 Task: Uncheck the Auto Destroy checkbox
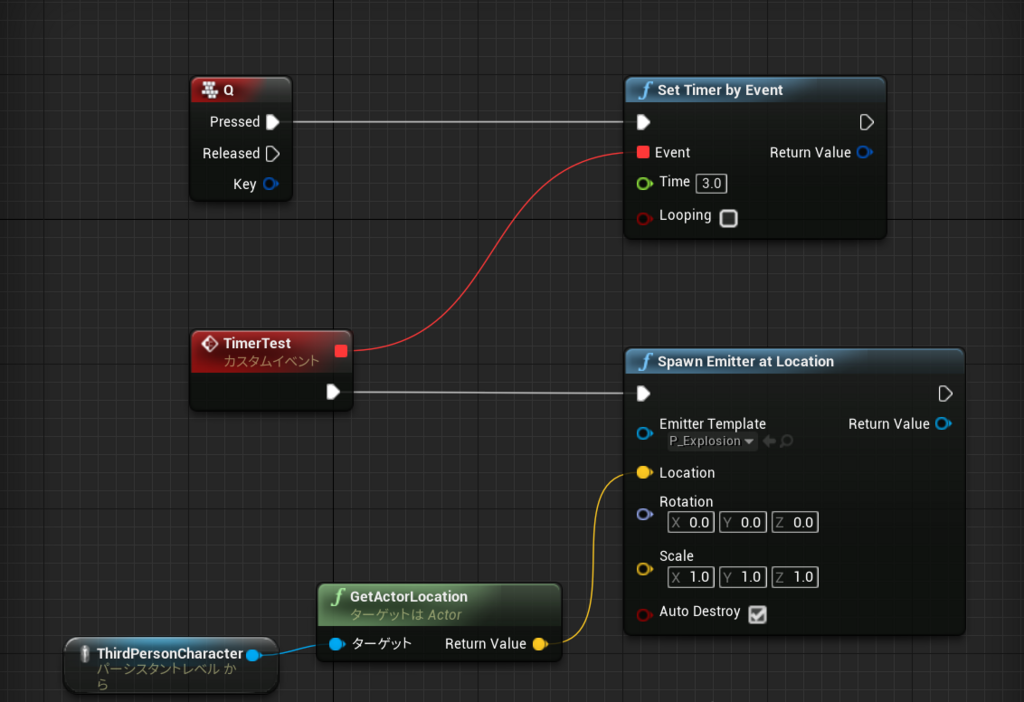(758, 614)
